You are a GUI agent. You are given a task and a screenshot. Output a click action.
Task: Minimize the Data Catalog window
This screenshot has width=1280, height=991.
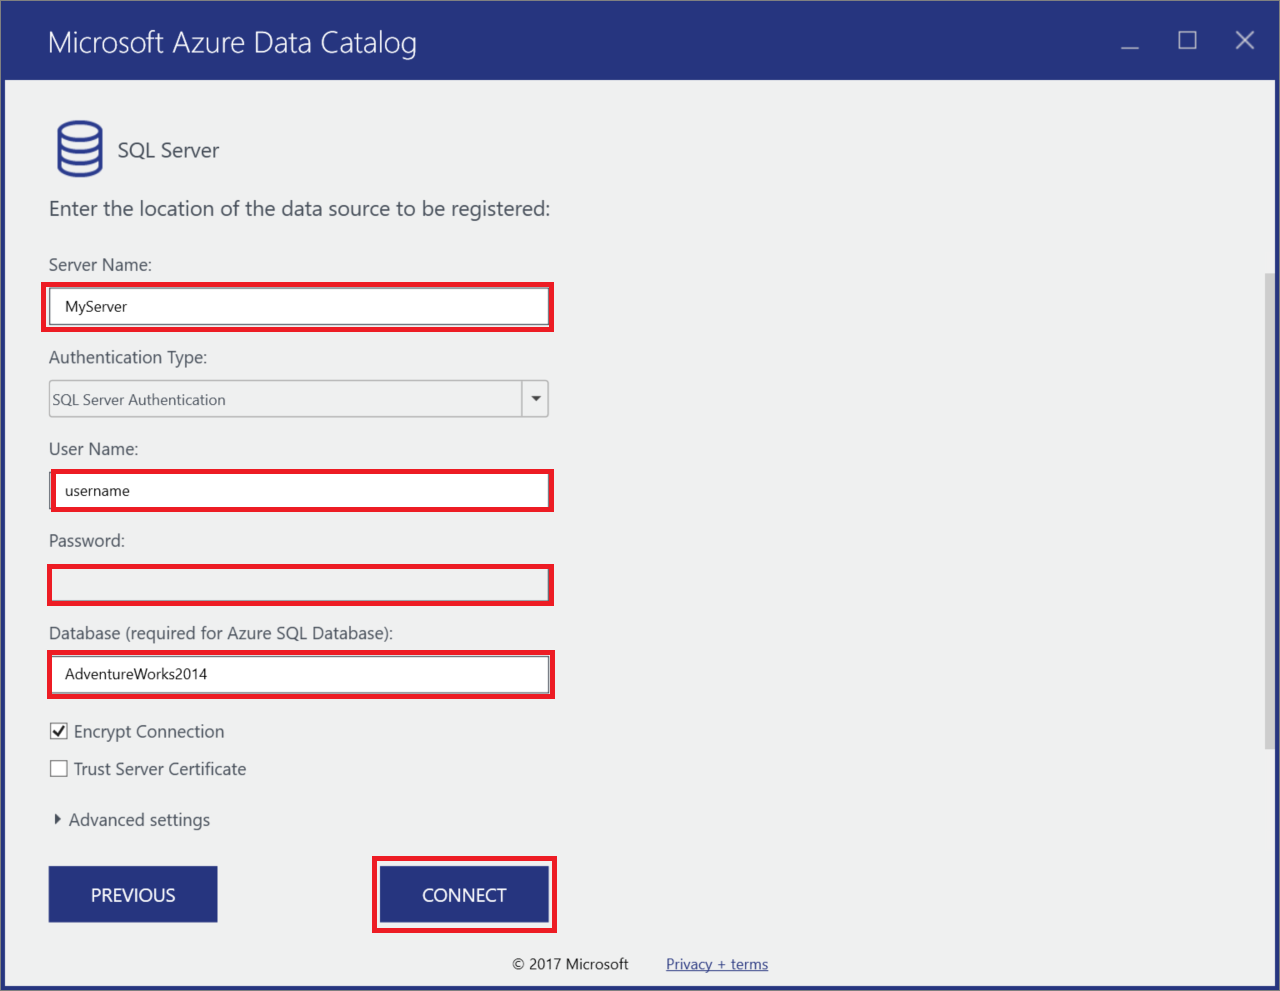click(x=1129, y=41)
